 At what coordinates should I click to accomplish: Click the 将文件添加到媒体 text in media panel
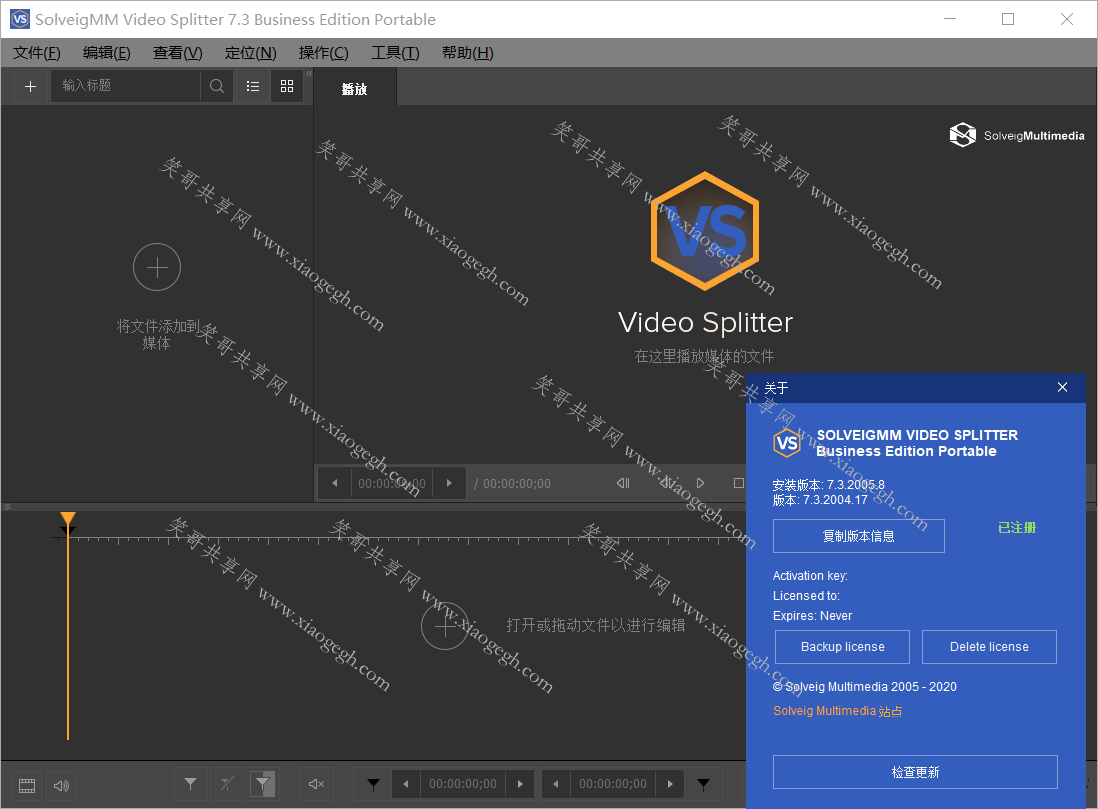point(158,334)
